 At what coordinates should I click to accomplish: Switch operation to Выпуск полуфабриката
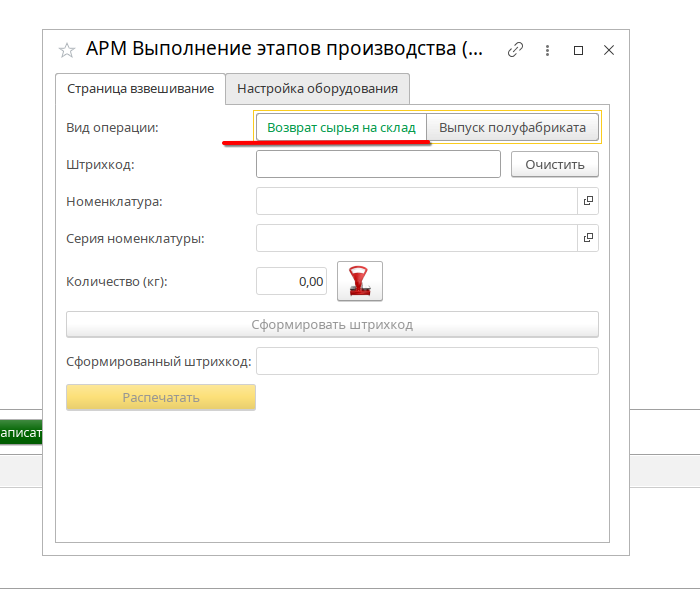513,128
